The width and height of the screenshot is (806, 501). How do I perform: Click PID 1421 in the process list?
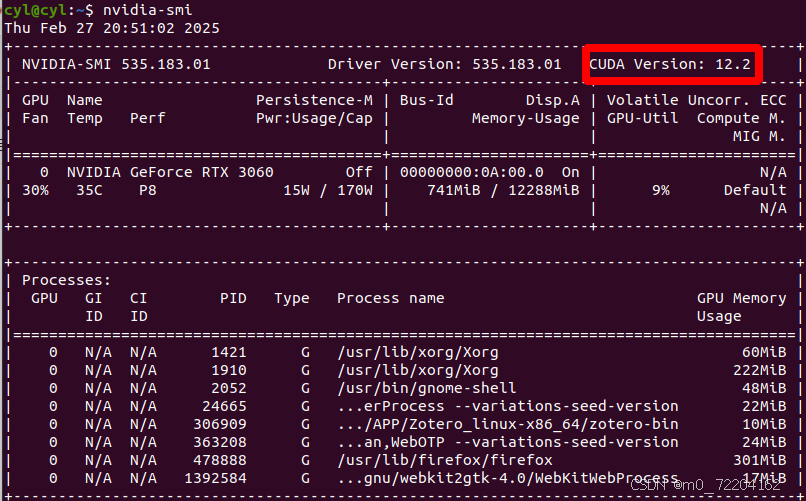tap(229, 352)
